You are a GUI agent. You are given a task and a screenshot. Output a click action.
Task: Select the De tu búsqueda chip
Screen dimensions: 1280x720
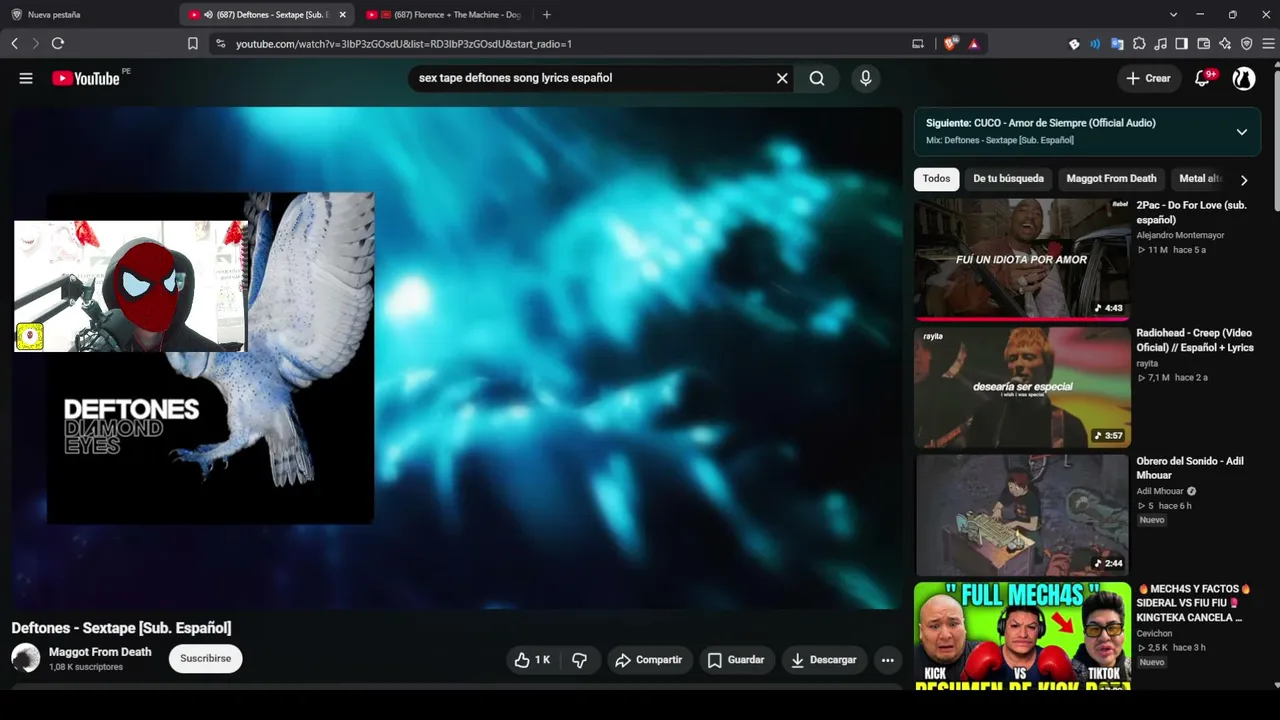(x=1008, y=179)
